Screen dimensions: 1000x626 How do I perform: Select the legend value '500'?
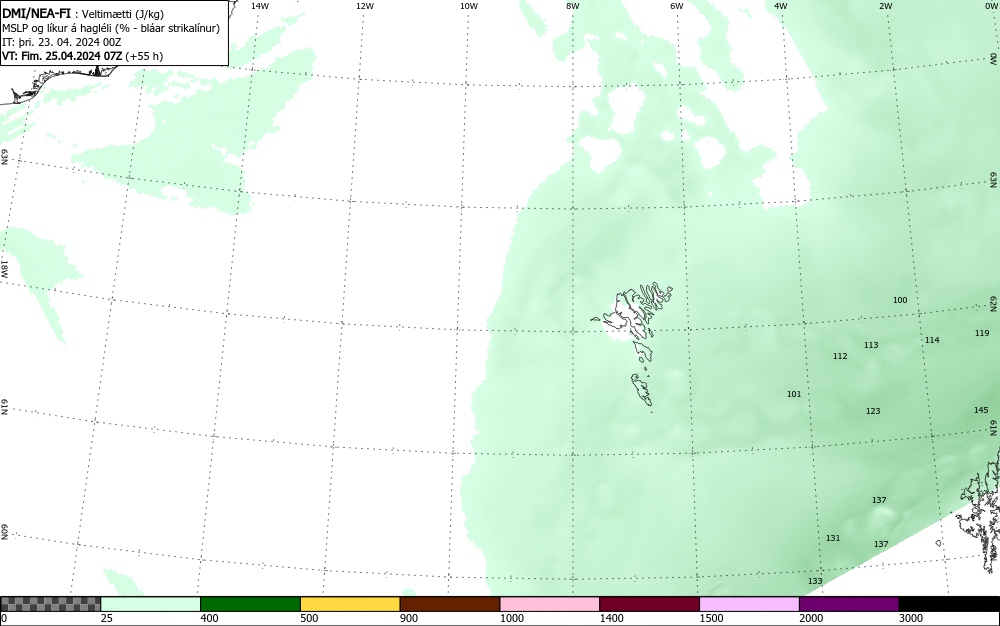click(x=309, y=618)
